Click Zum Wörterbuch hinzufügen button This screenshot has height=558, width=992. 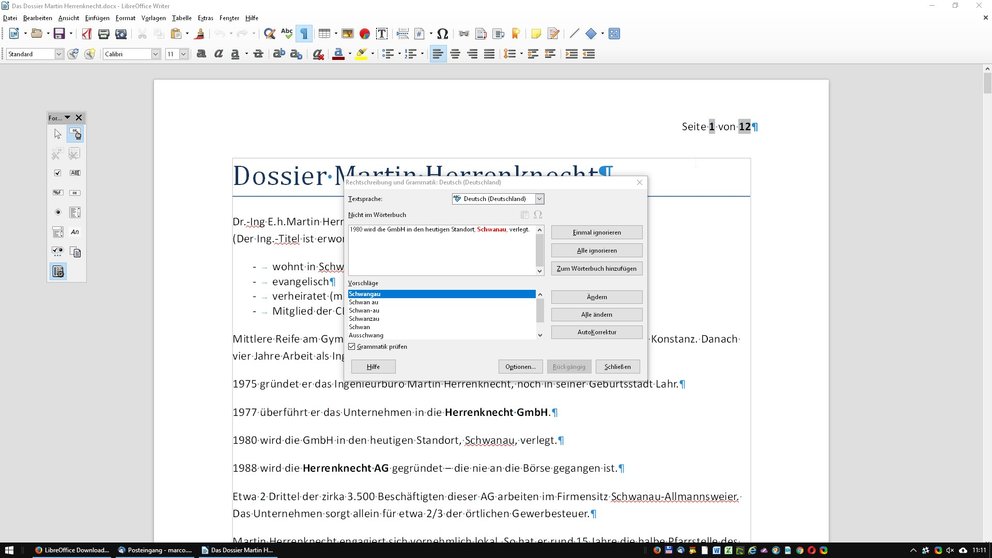(x=597, y=268)
